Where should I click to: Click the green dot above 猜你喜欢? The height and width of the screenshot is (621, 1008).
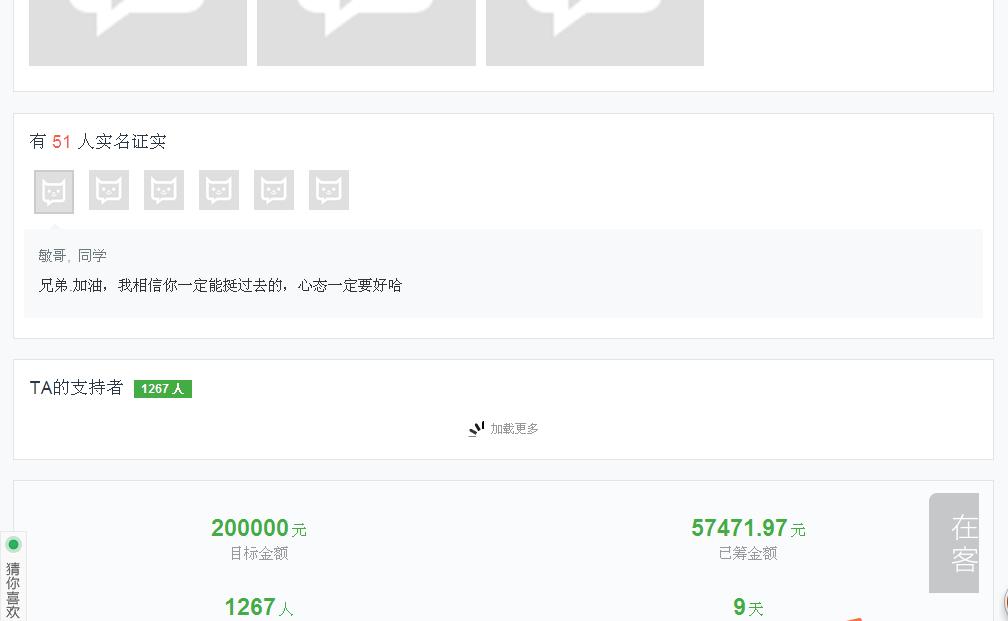coord(14,545)
